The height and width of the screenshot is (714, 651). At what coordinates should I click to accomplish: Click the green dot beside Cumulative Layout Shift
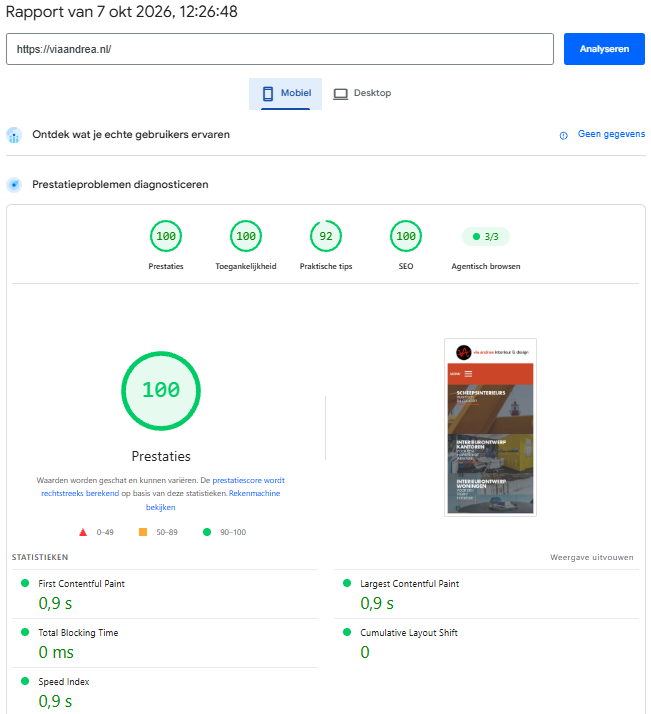347,632
